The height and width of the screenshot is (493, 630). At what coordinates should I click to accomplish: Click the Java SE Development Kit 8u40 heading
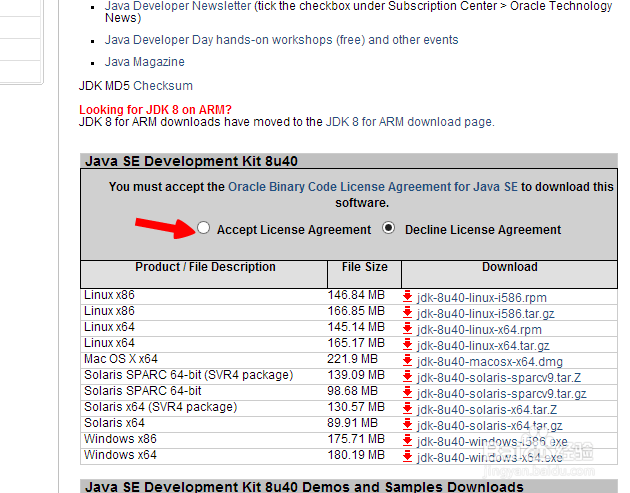click(x=191, y=161)
